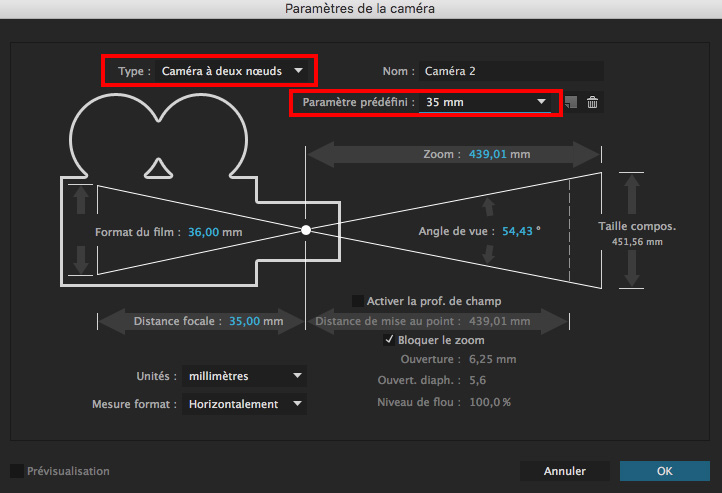The image size is (722, 493).
Task: Click the Nom field containing Caméra 2
Action: (x=511, y=71)
